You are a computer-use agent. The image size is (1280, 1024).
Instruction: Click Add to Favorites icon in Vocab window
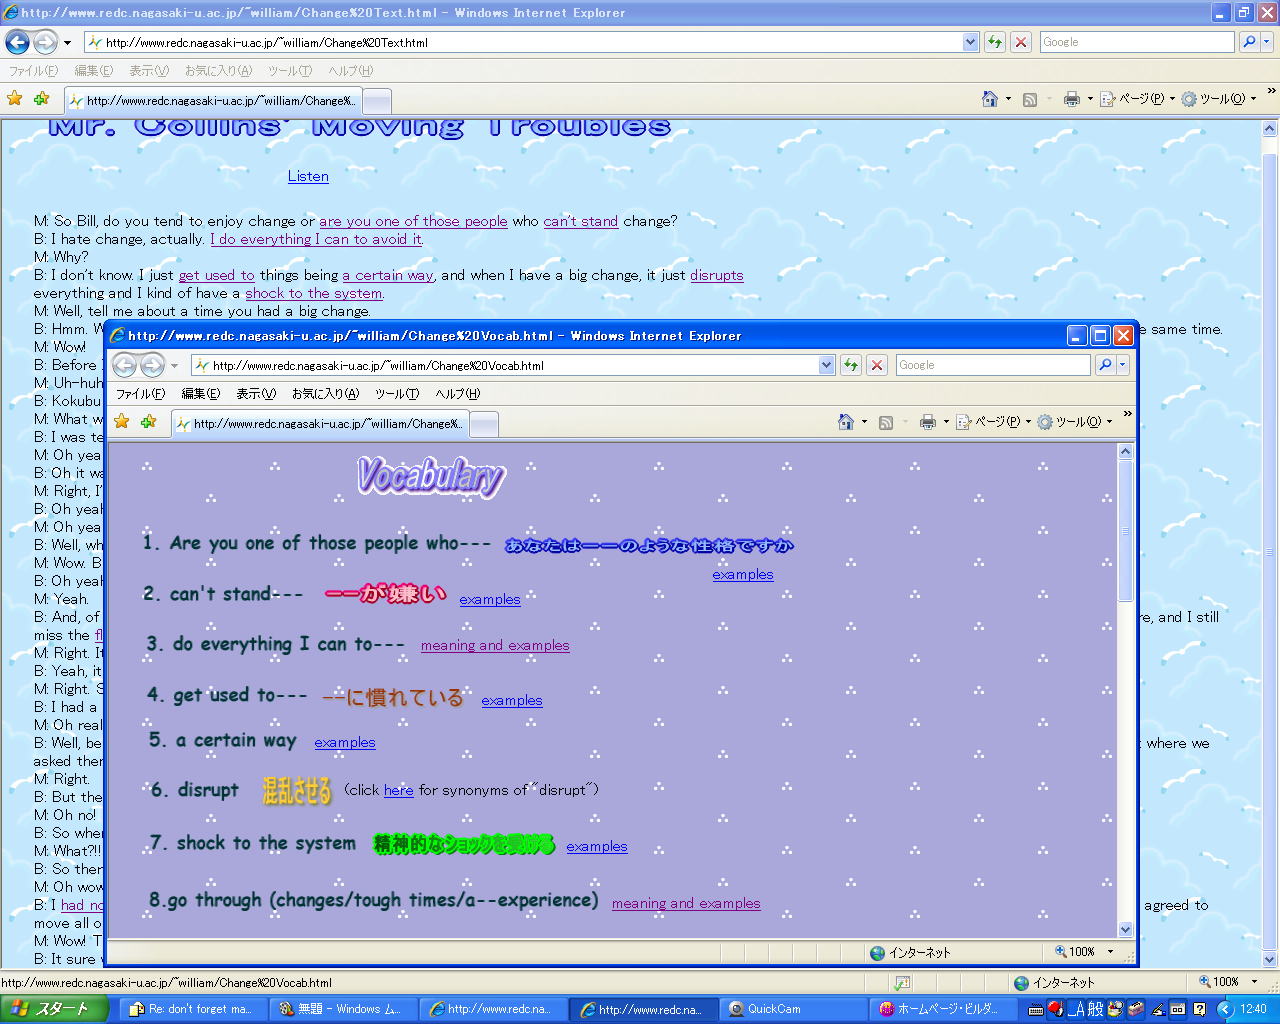coord(149,422)
